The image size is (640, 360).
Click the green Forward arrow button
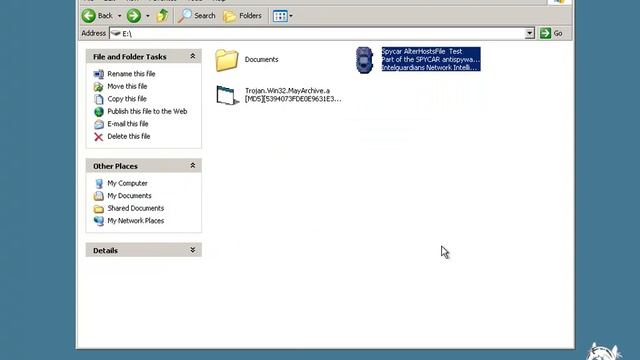(133, 16)
